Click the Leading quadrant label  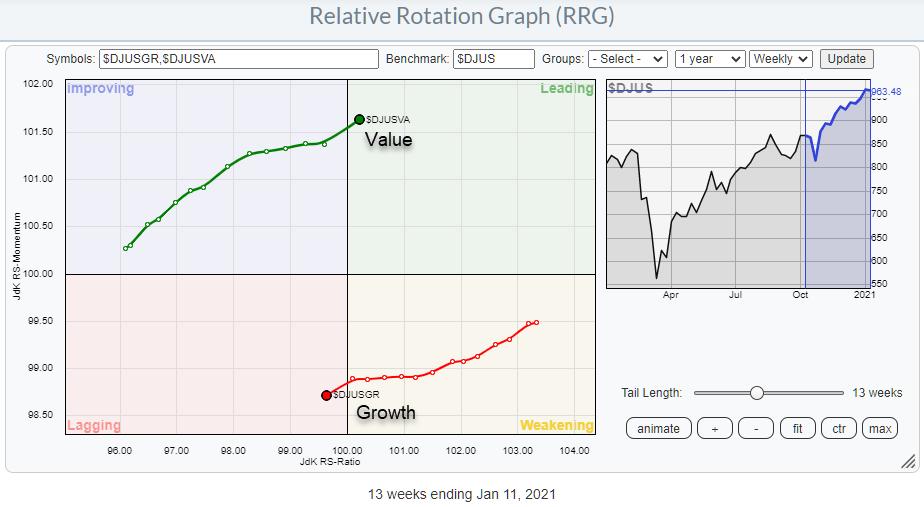[x=567, y=89]
